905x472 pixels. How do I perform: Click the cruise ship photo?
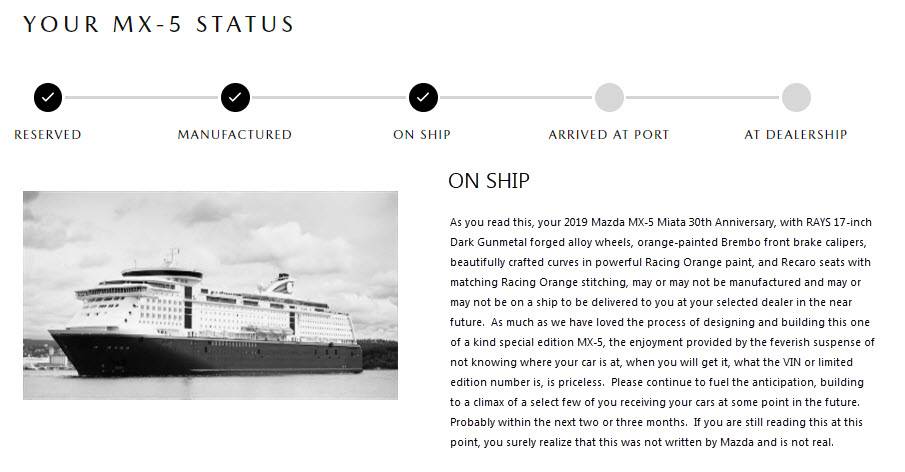pyautogui.click(x=210, y=295)
